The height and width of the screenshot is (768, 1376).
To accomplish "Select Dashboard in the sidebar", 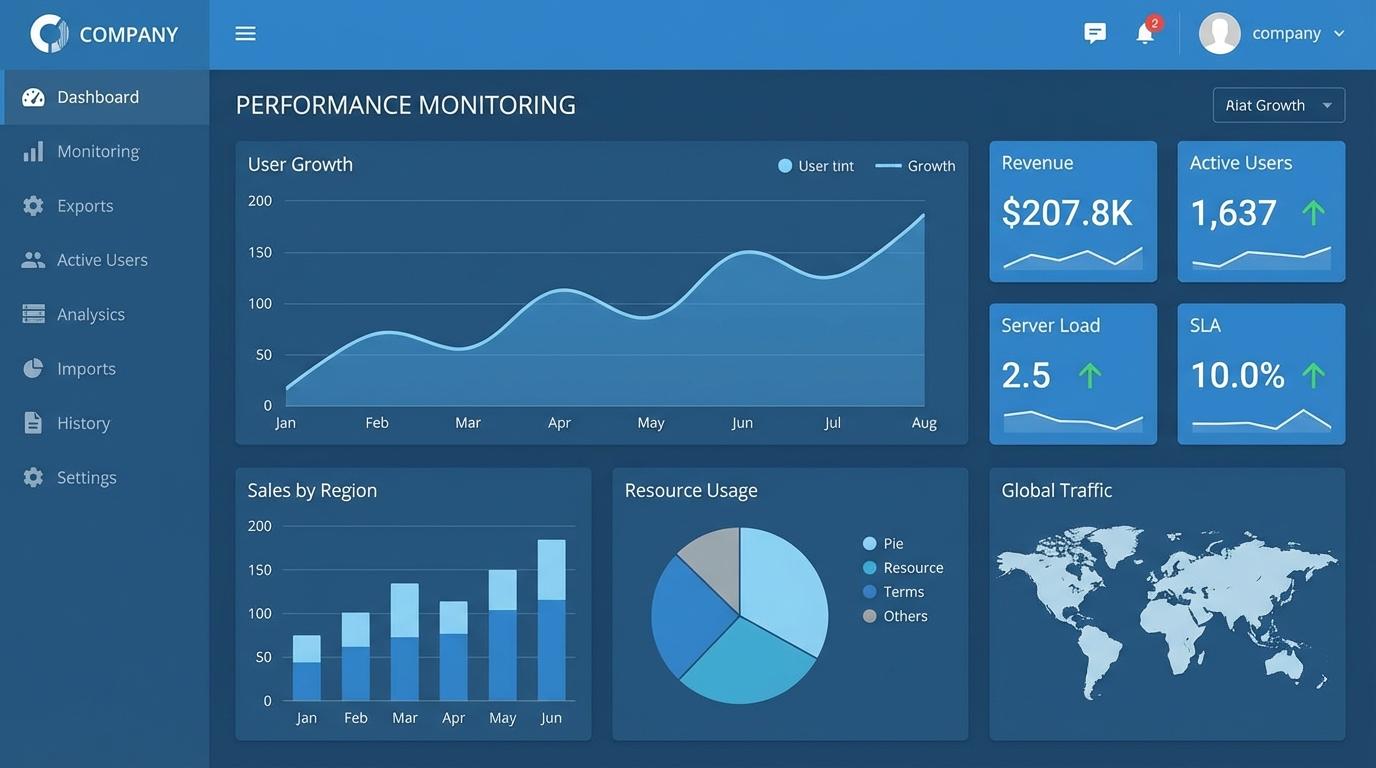I will [x=98, y=97].
